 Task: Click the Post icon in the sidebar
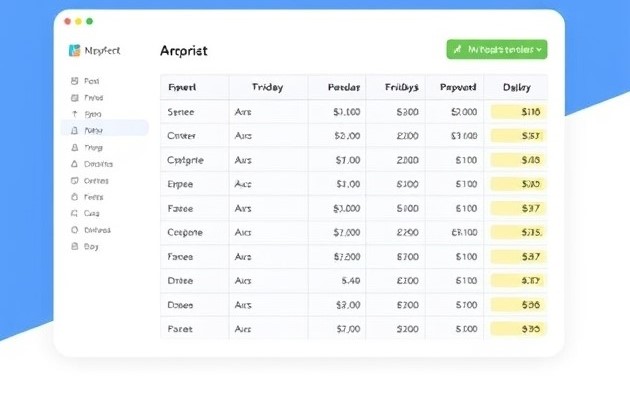pyautogui.click(x=74, y=81)
